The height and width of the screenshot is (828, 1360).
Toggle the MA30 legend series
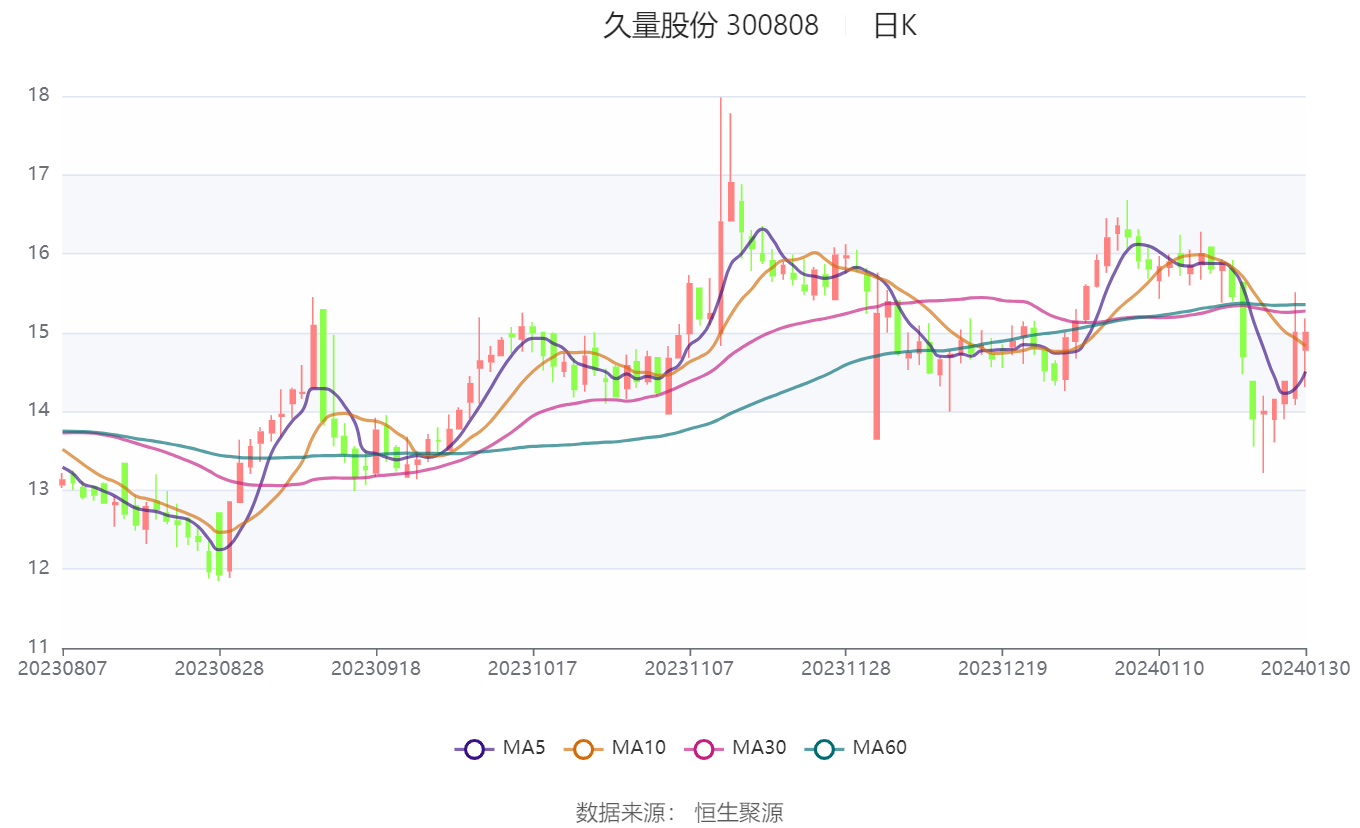735,747
